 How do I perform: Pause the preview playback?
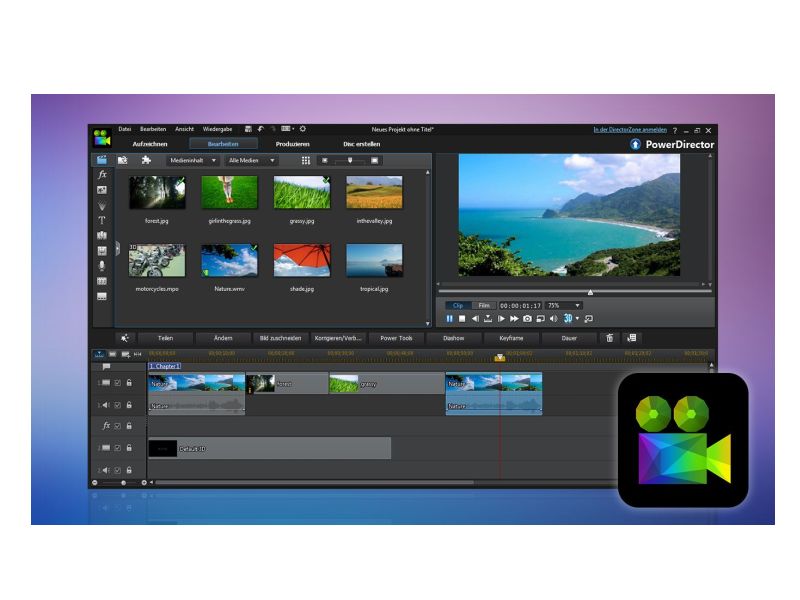point(449,319)
